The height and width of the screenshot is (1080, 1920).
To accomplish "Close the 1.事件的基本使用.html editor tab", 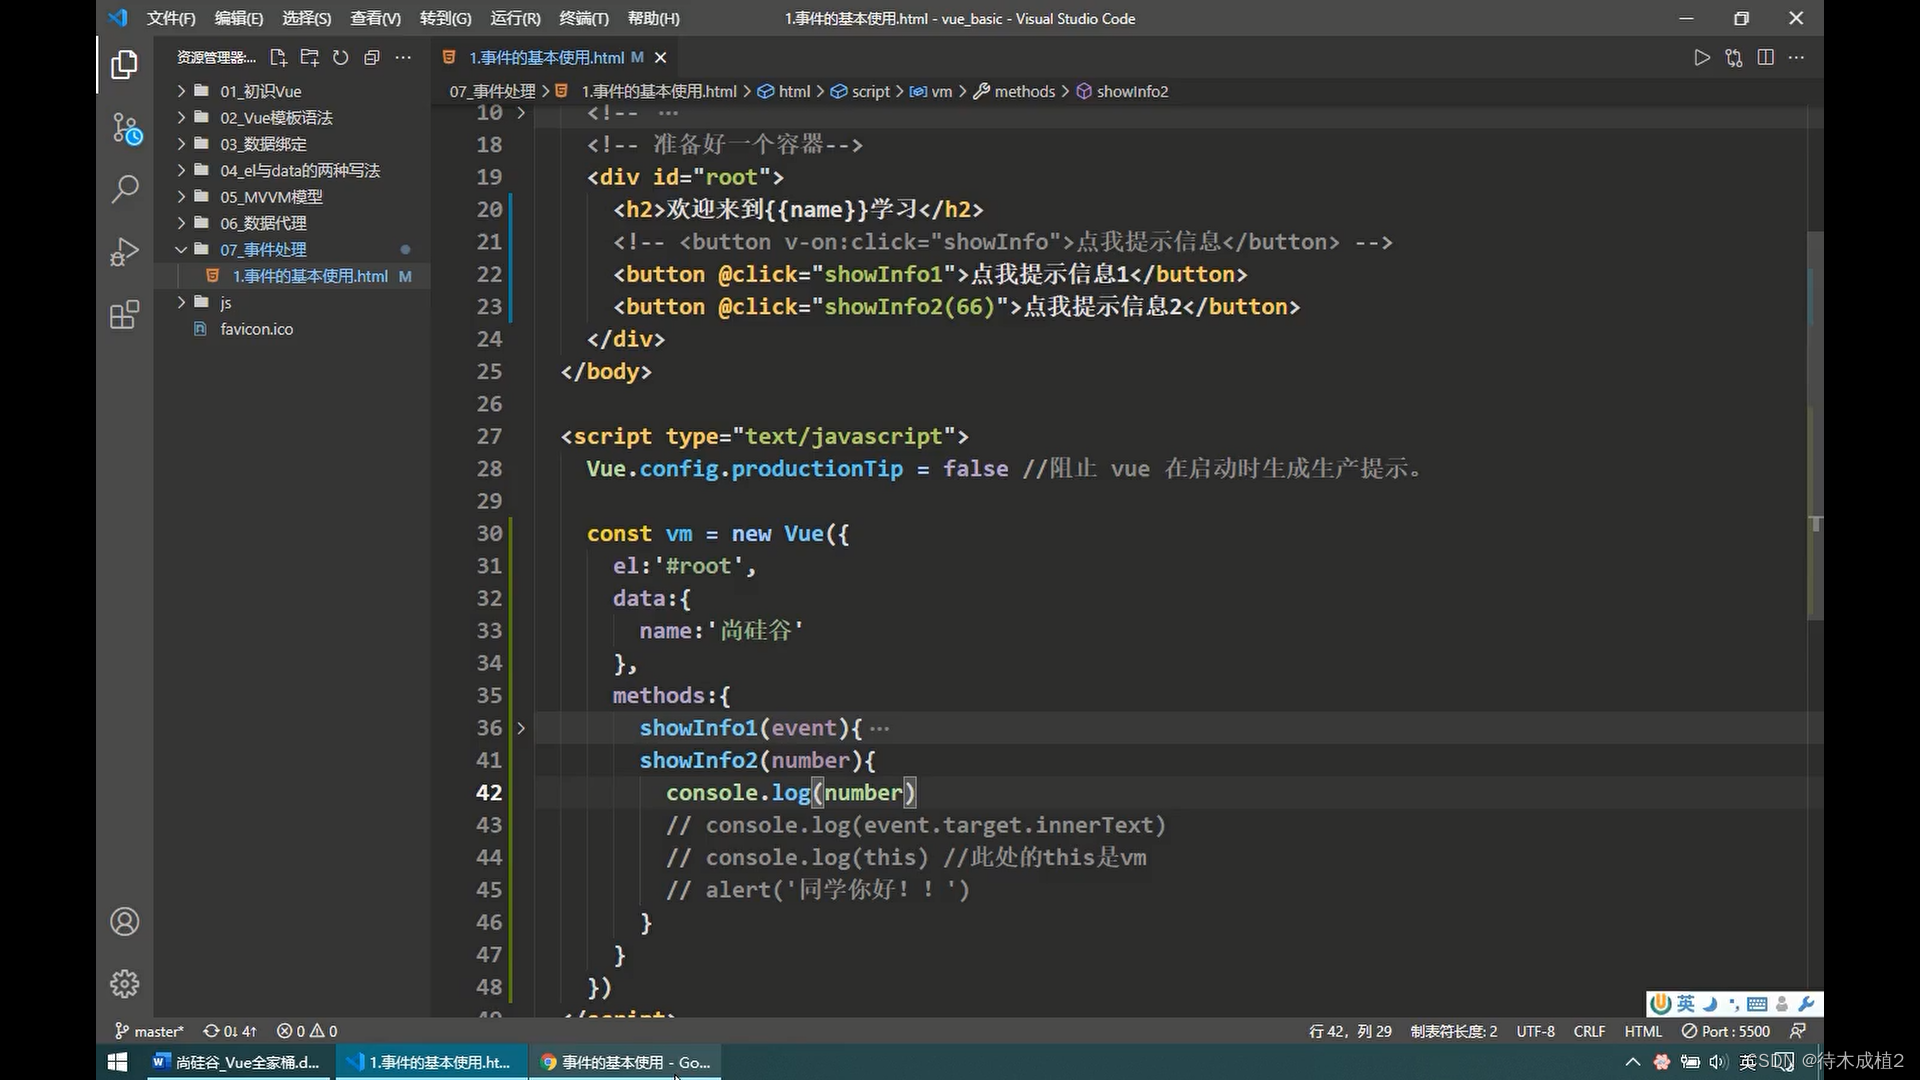I will 660,58.
